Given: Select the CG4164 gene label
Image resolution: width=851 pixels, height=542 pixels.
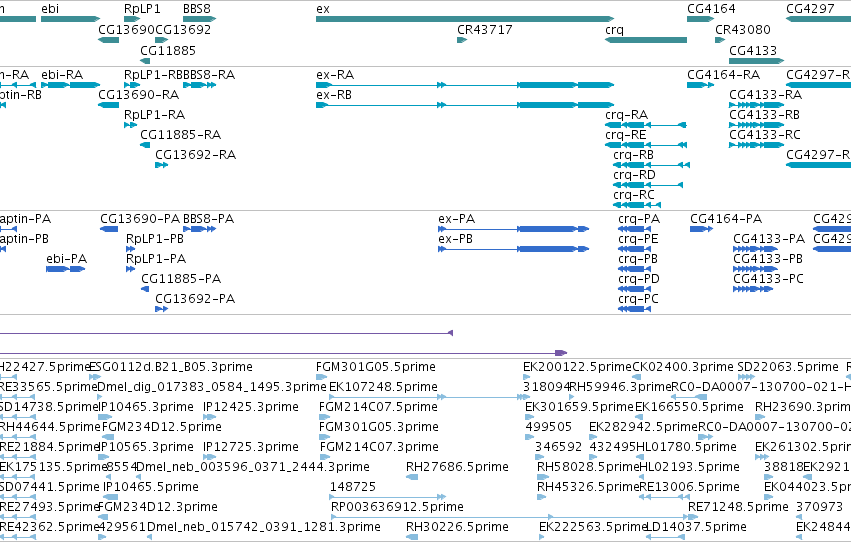Looking at the screenshot, I should (x=712, y=9).
